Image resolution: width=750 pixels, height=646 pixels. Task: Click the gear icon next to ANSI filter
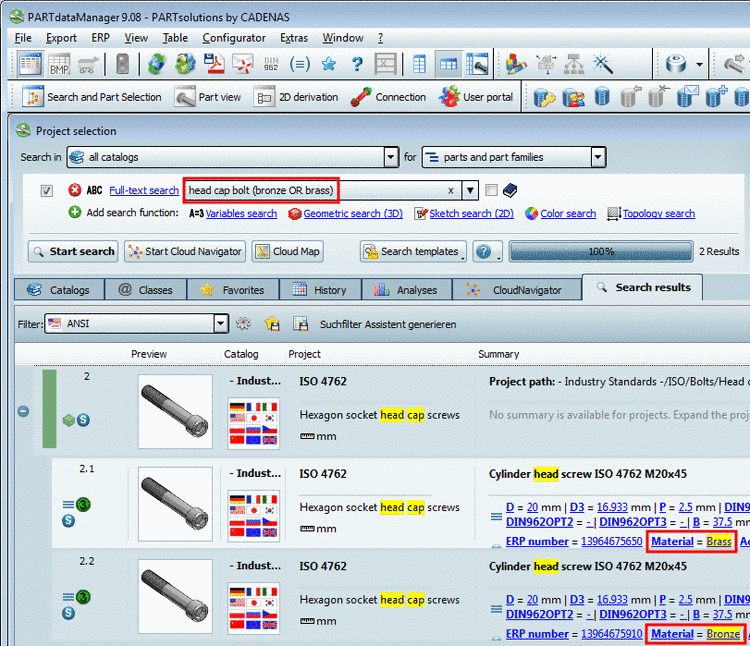[x=243, y=324]
